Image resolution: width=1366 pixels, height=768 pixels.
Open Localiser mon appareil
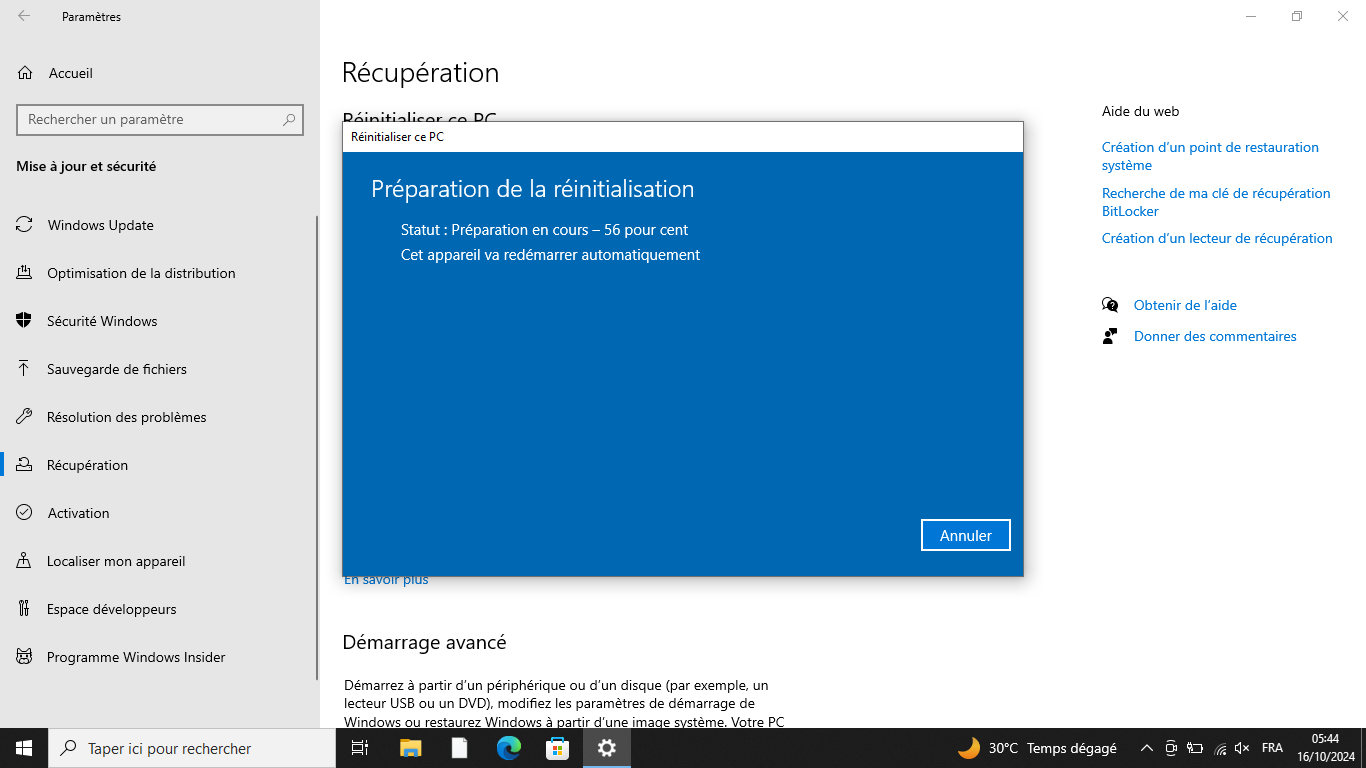[x=116, y=561]
